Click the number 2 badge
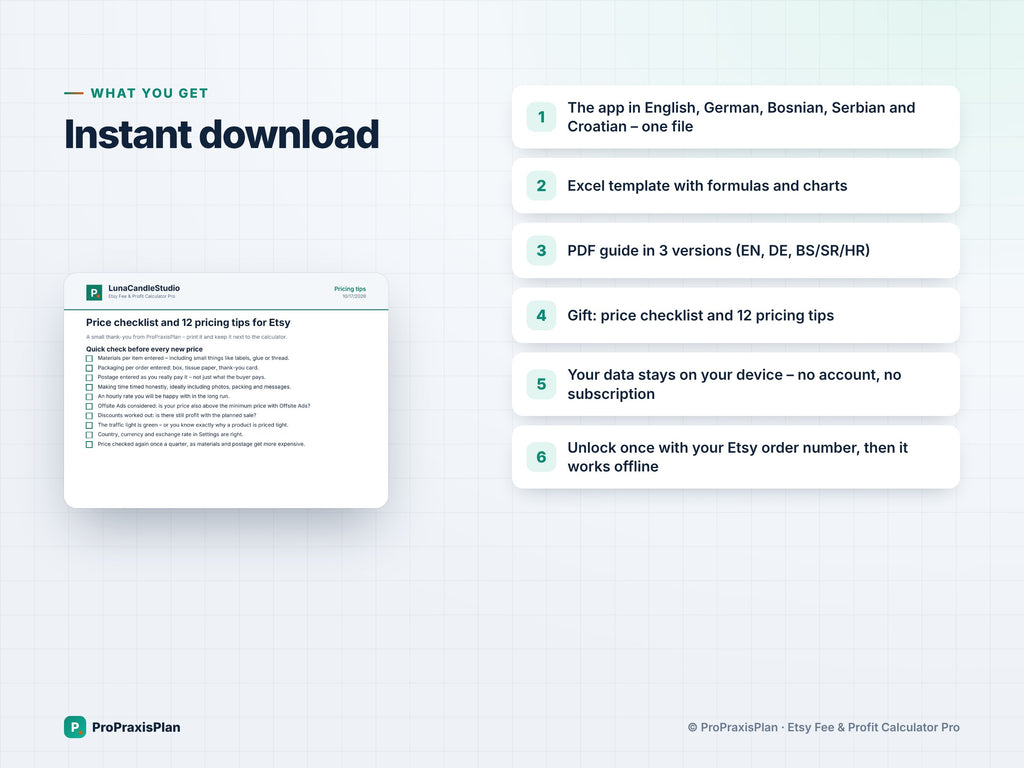1024x768 pixels. [x=541, y=185]
